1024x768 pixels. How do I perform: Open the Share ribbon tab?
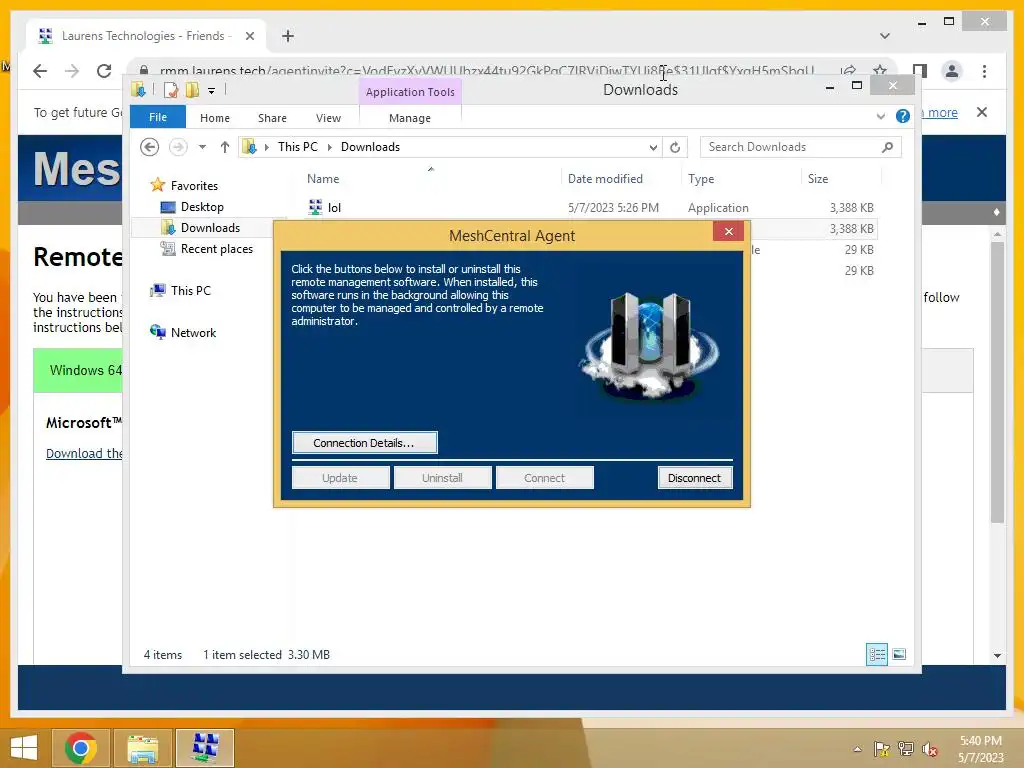(x=272, y=118)
